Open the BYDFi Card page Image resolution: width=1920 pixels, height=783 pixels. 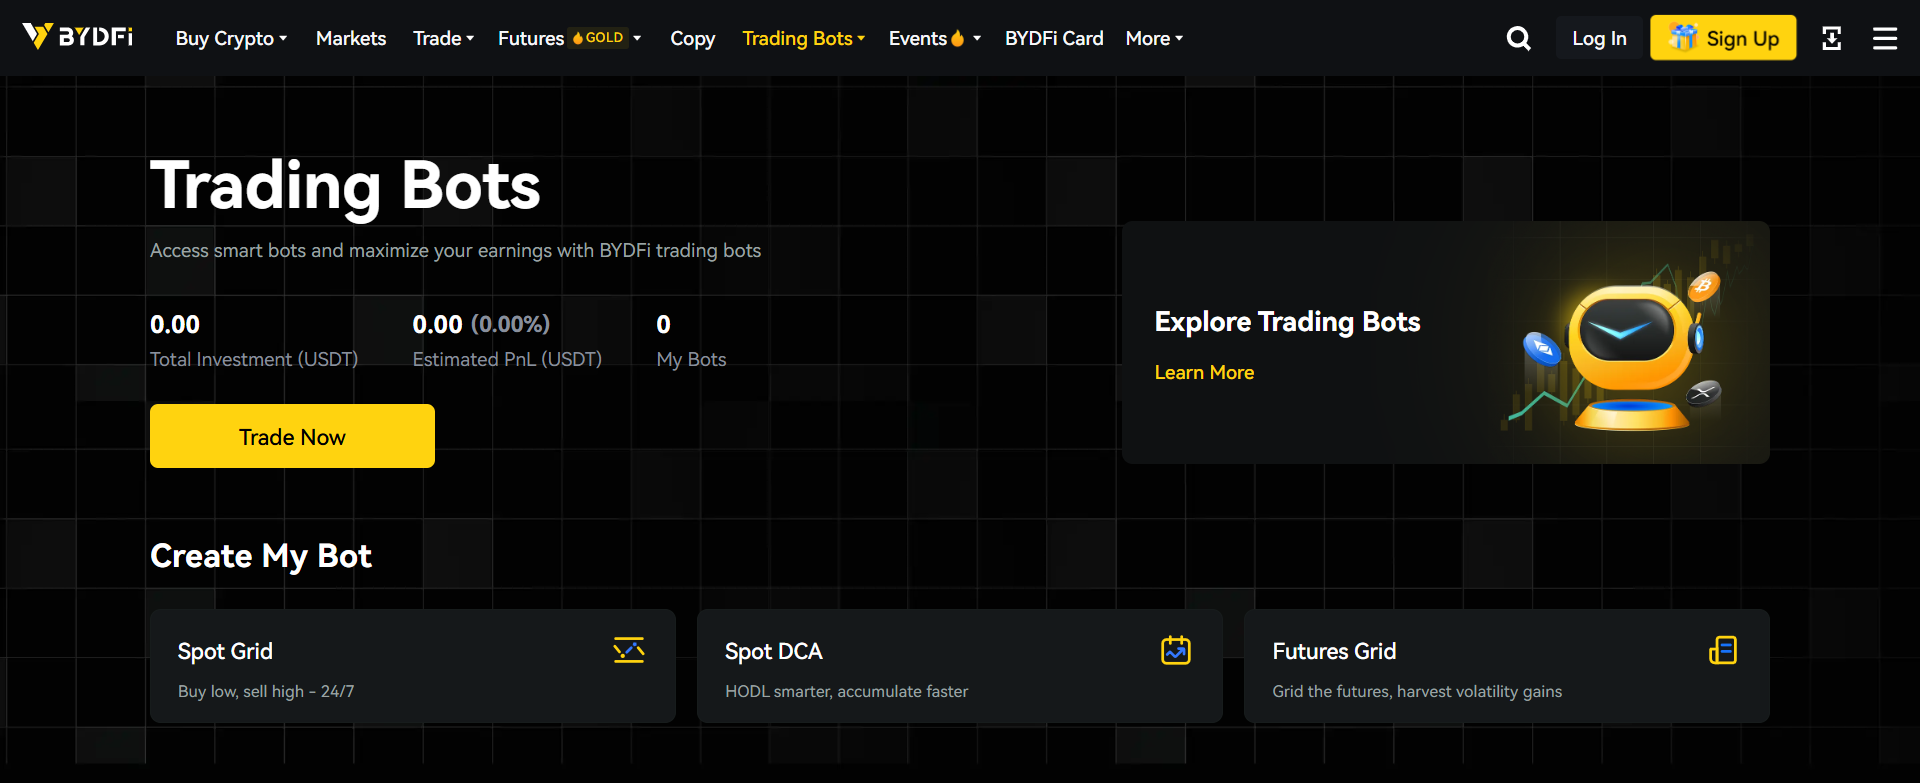pos(1054,38)
